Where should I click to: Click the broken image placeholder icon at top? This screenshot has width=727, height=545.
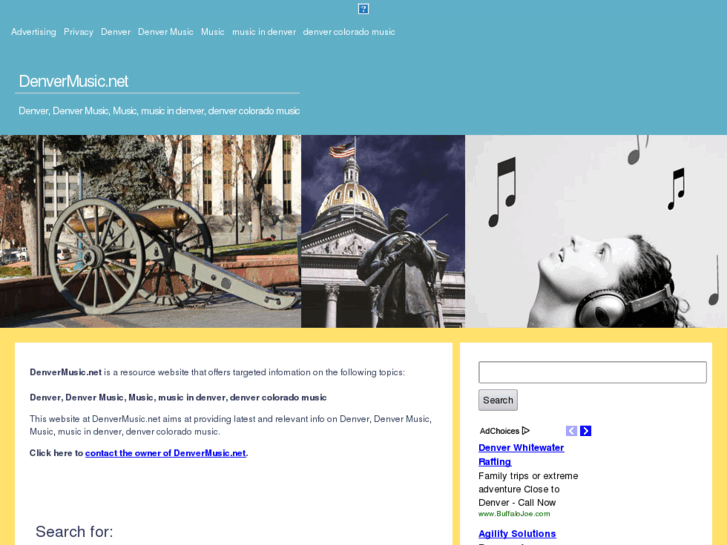(x=363, y=9)
